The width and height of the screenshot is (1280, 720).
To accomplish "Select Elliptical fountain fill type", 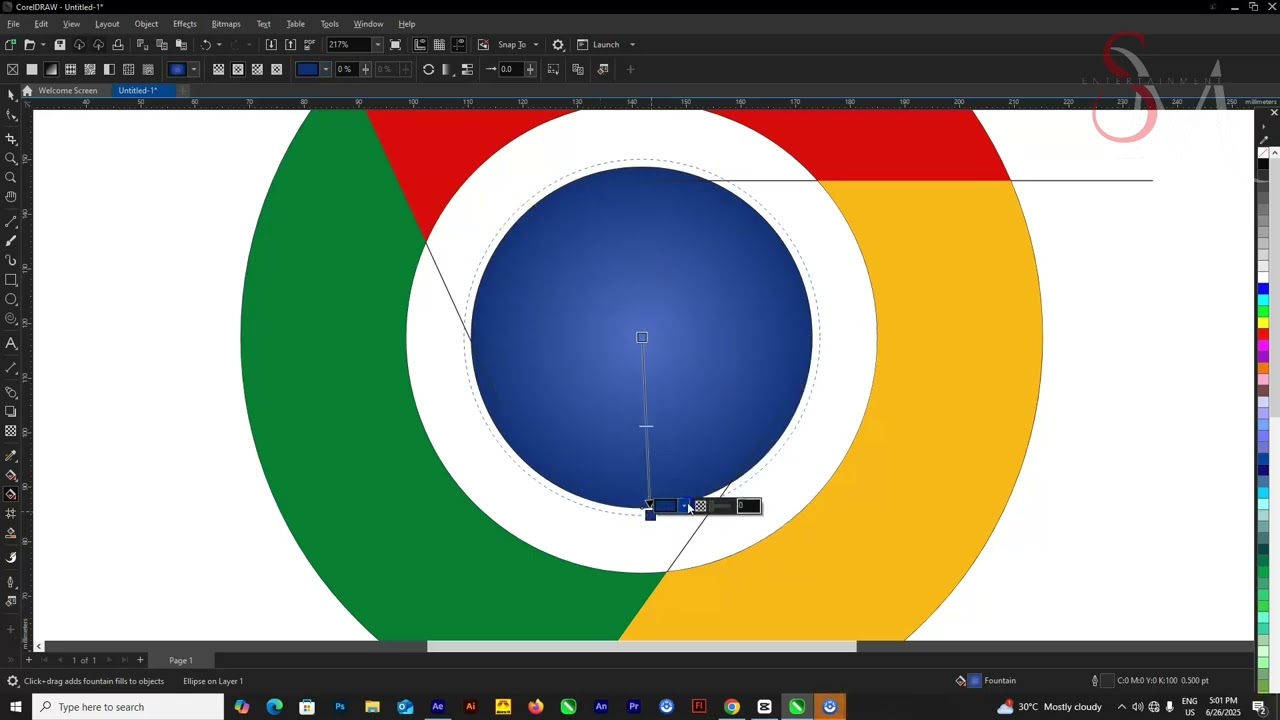I will (238, 69).
